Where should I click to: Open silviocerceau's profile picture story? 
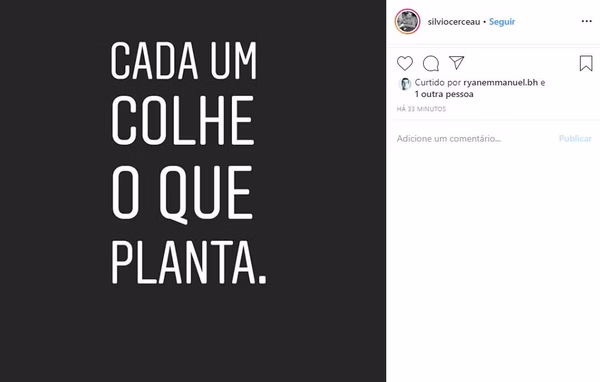point(408,21)
